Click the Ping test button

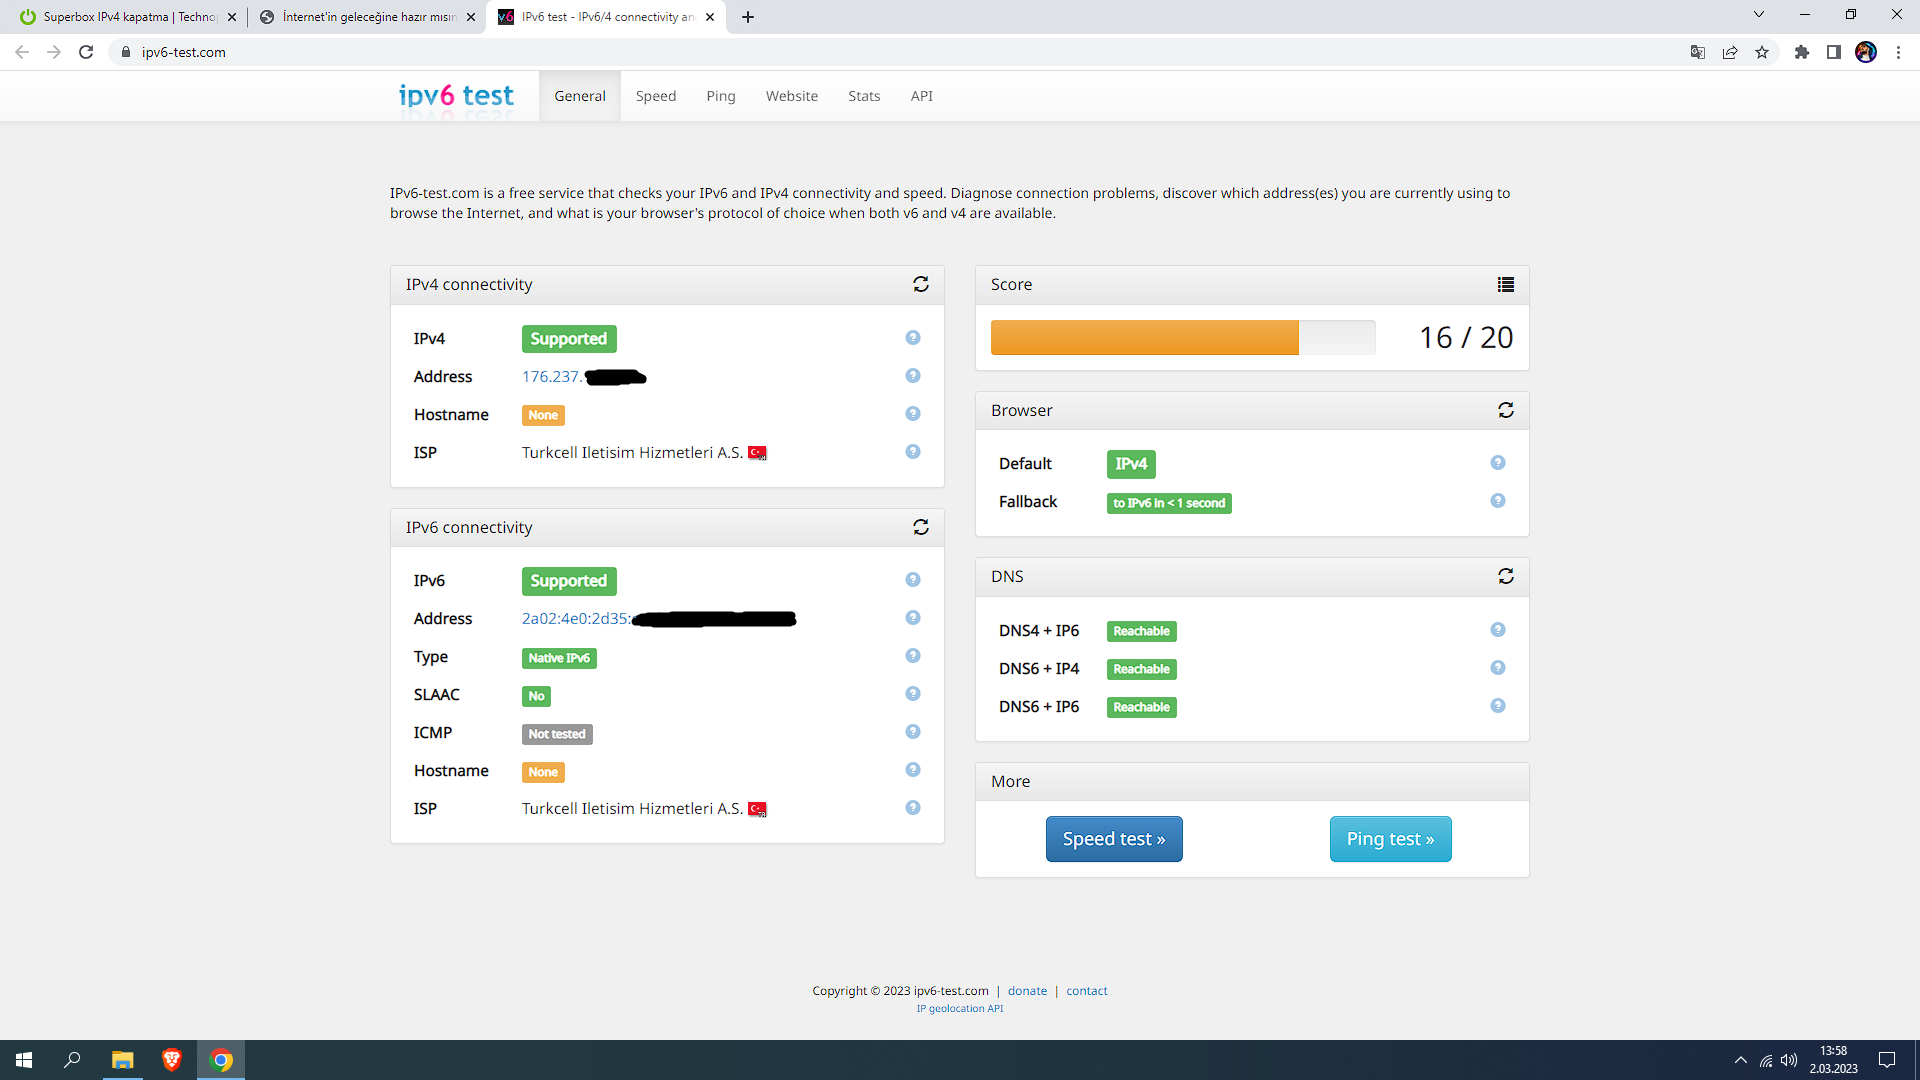pyautogui.click(x=1390, y=839)
